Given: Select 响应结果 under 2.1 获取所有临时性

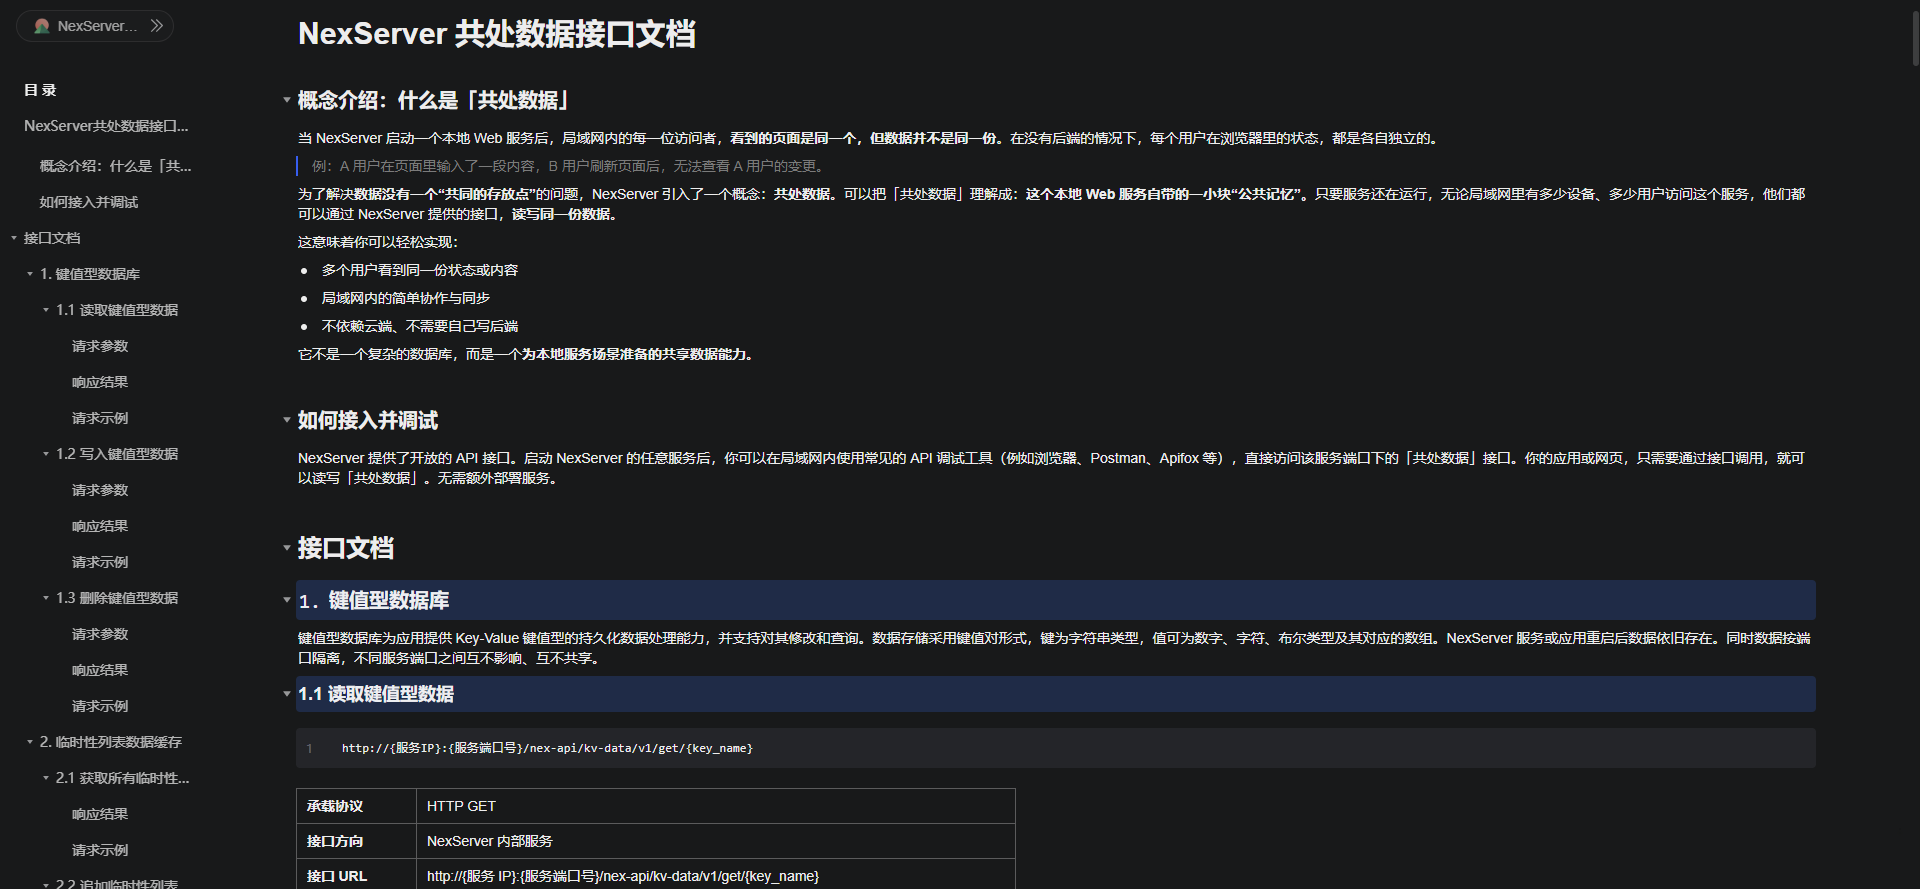Looking at the screenshot, I should tap(100, 814).
